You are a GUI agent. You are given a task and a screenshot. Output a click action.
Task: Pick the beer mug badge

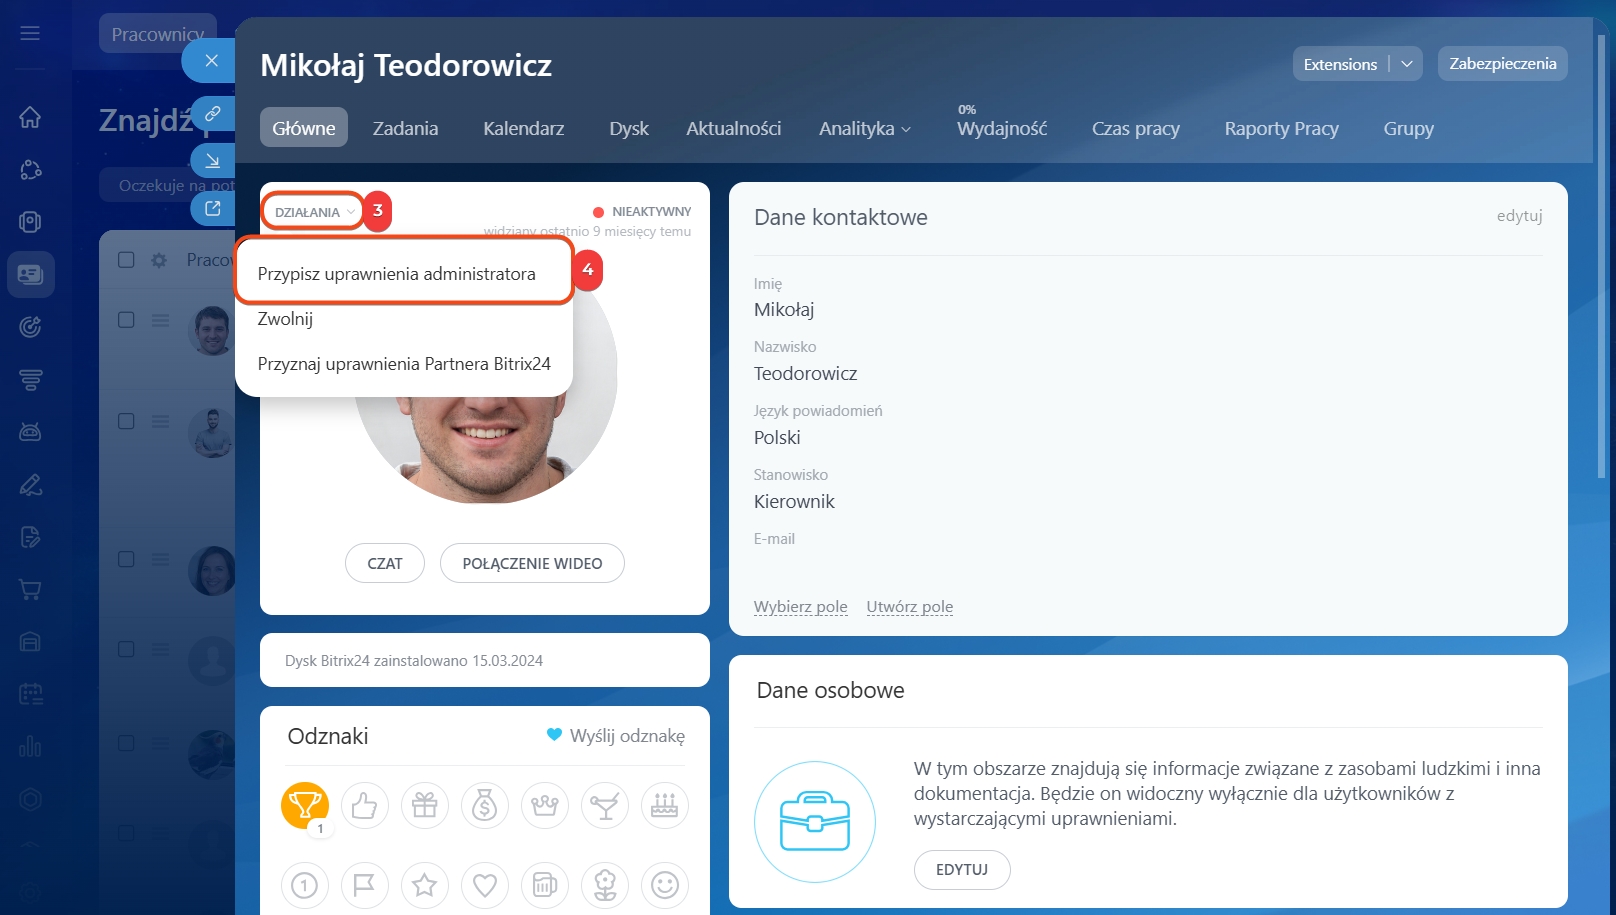tap(545, 885)
